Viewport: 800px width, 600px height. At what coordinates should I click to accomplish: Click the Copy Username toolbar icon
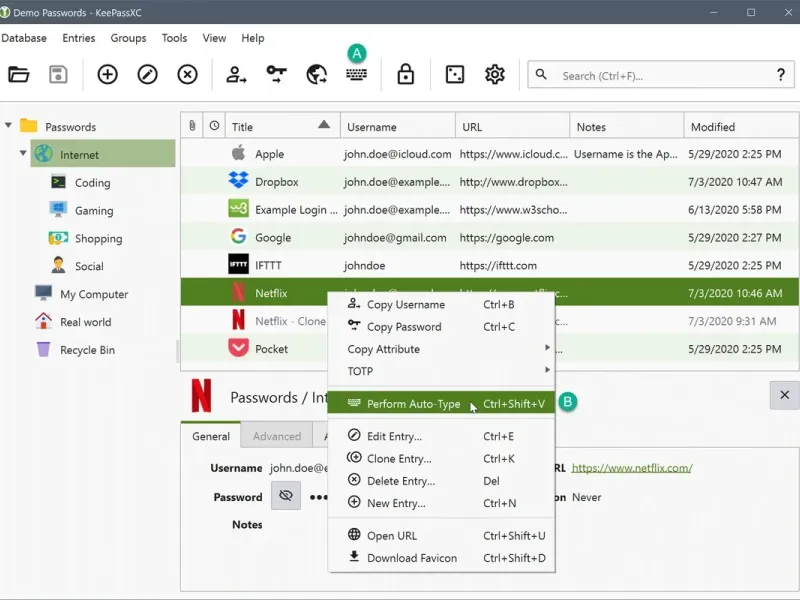[x=236, y=74]
